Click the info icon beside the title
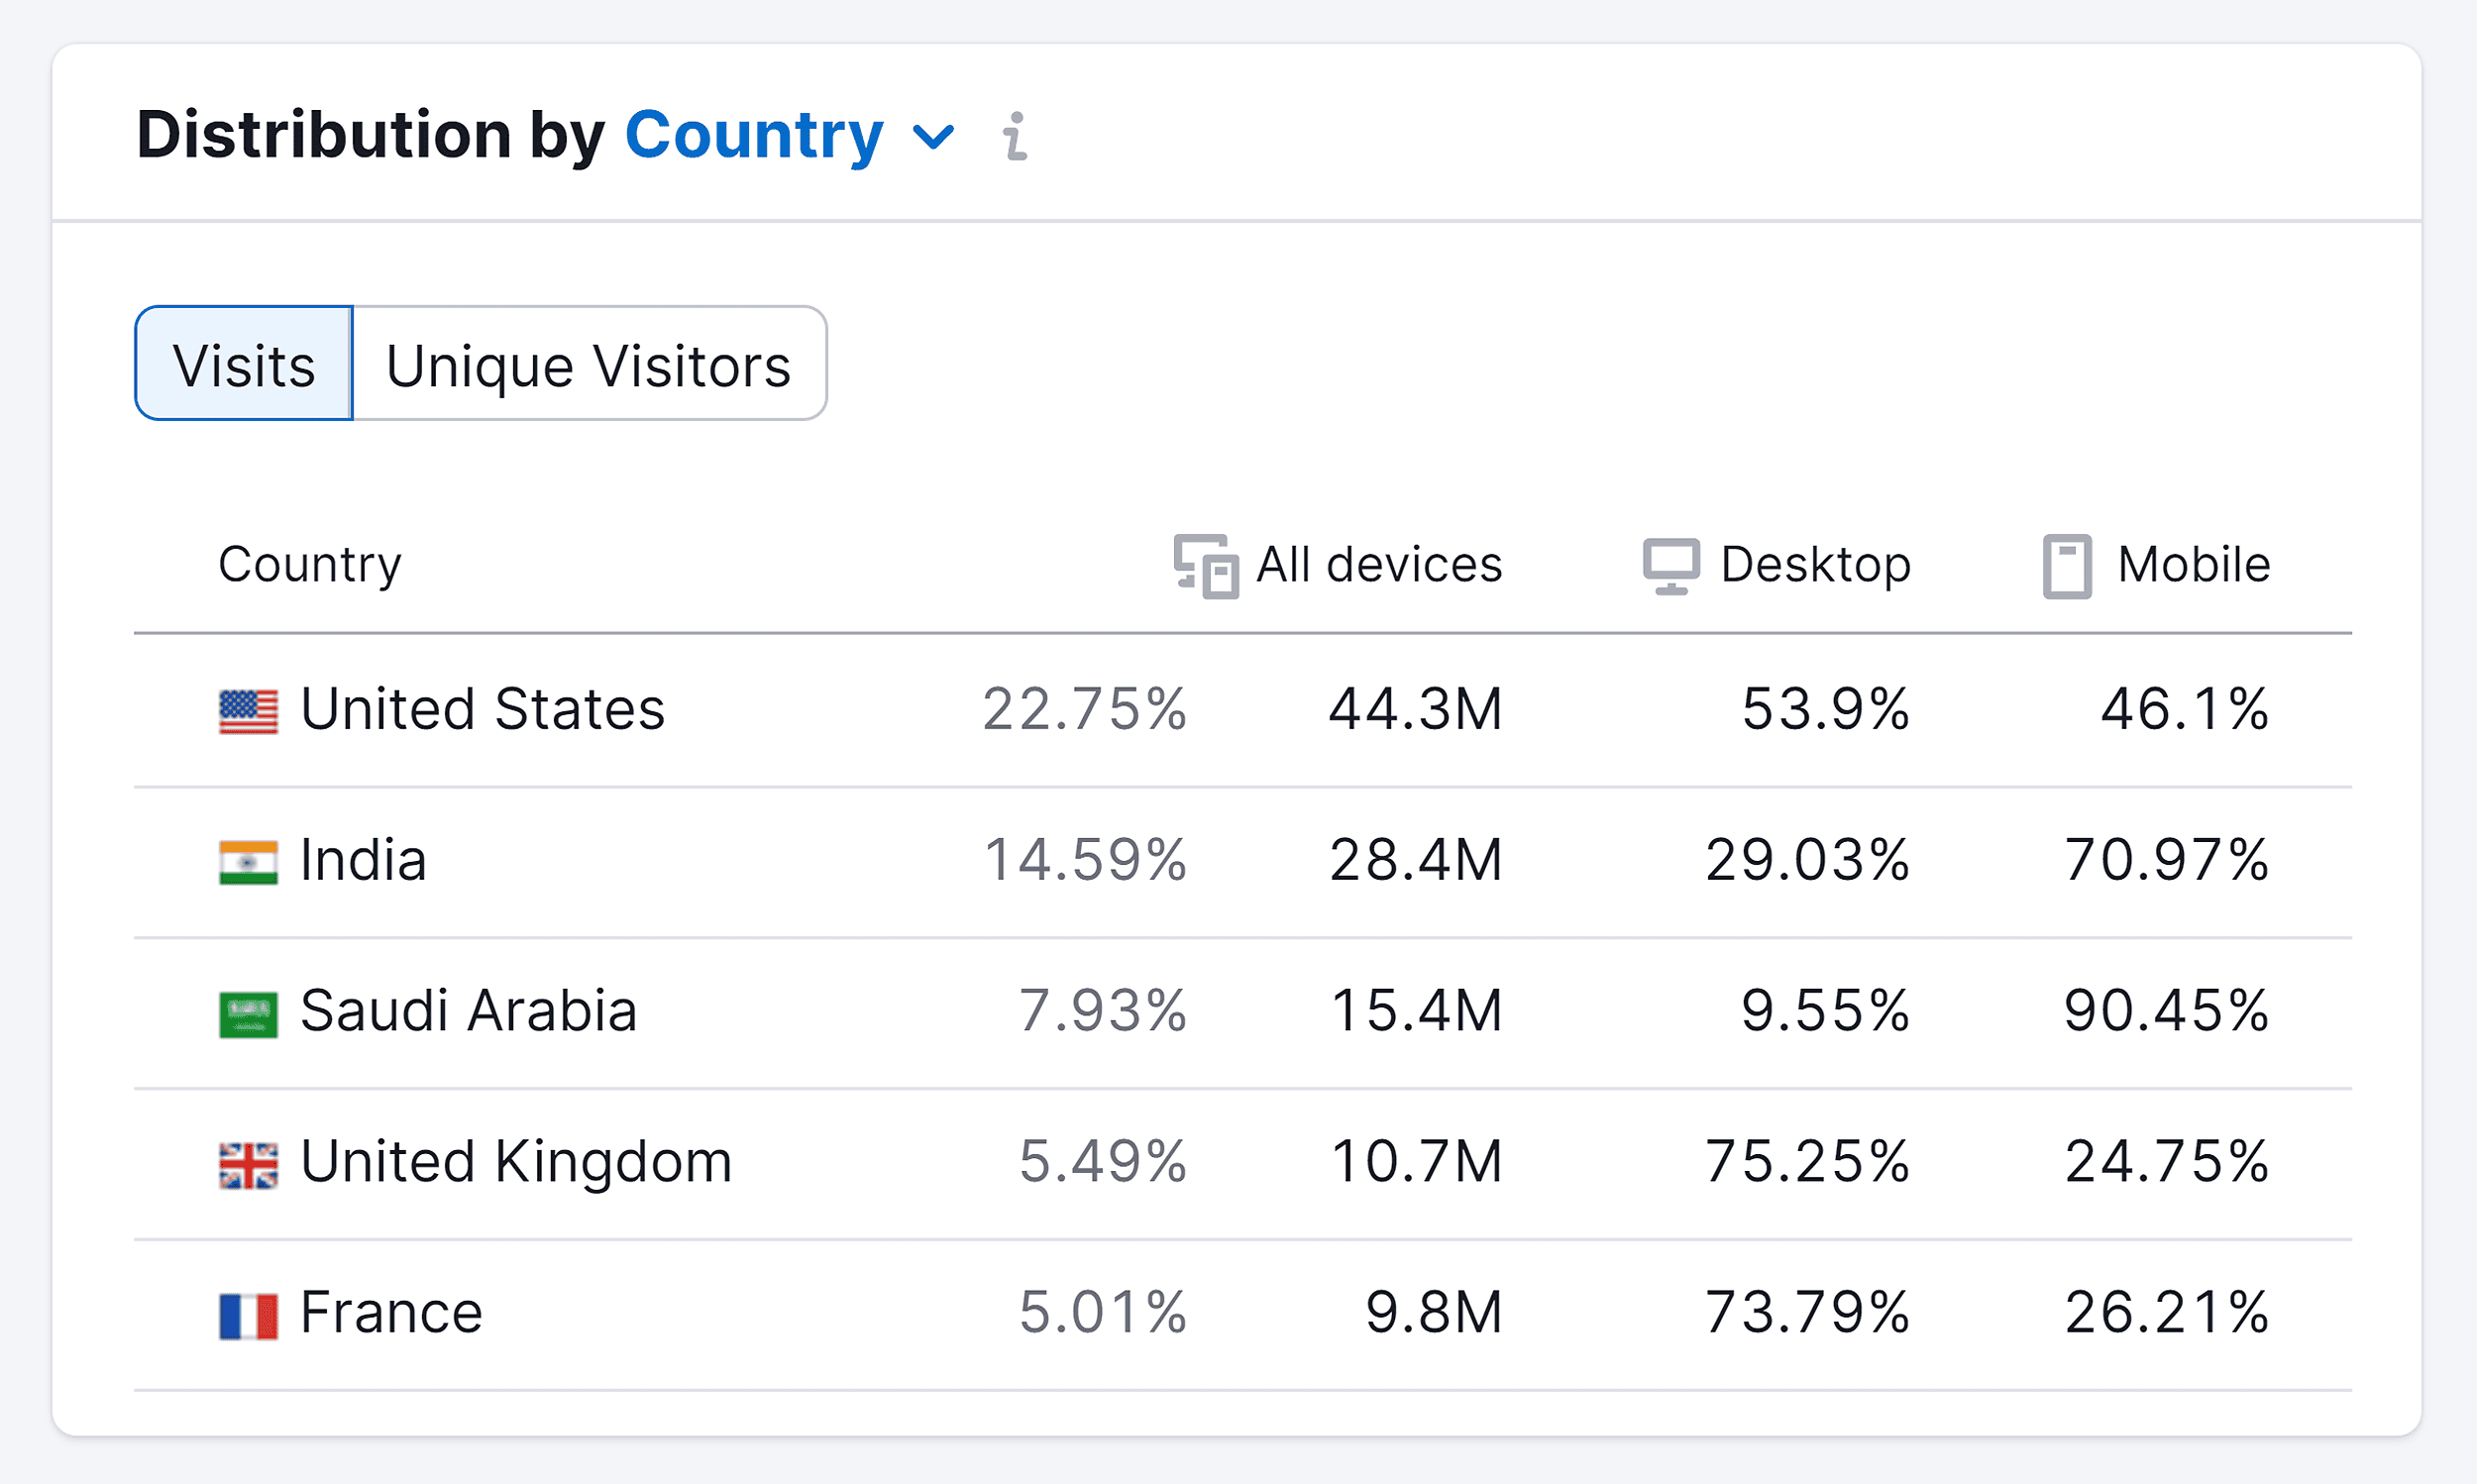The height and width of the screenshot is (1484, 2477). pyautogui.click(x=1015, y=136)
